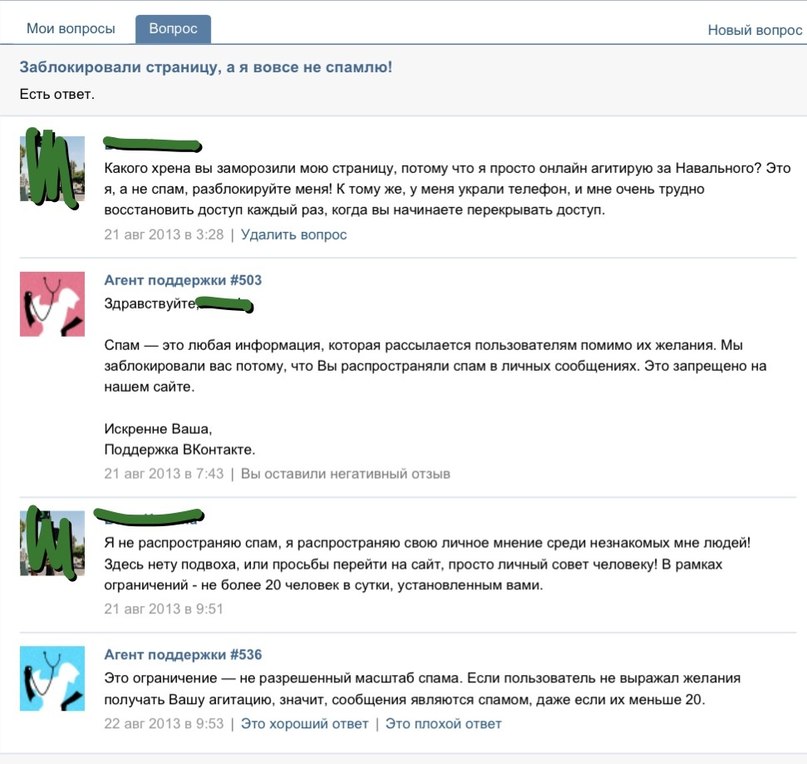Mark the reply with Это хороший ответ
The image size is (807, 764).
[x=305, y=723]
